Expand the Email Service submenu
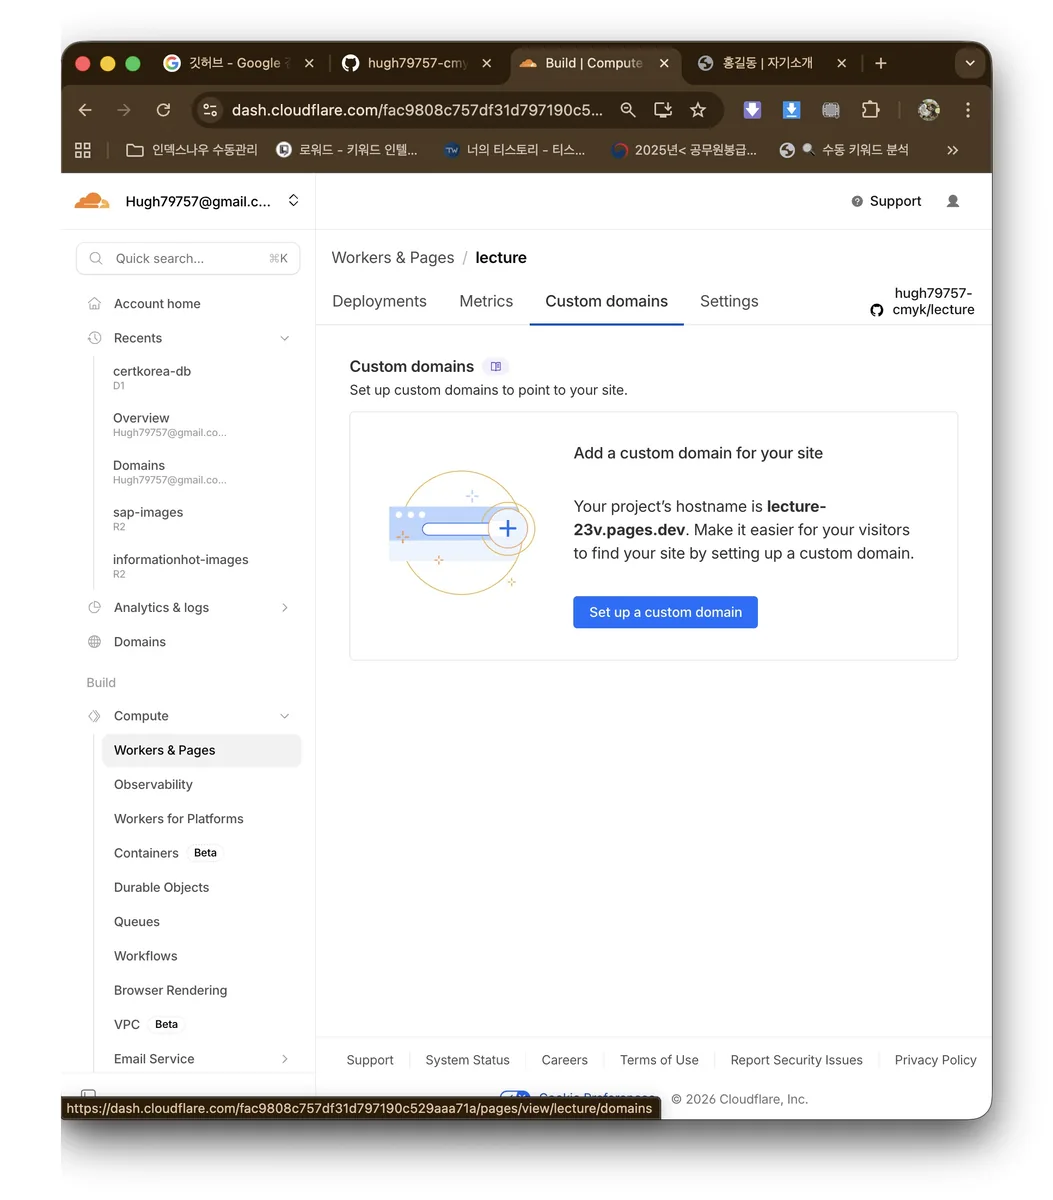The image size is (1053, 1200). click(285, 1059)
